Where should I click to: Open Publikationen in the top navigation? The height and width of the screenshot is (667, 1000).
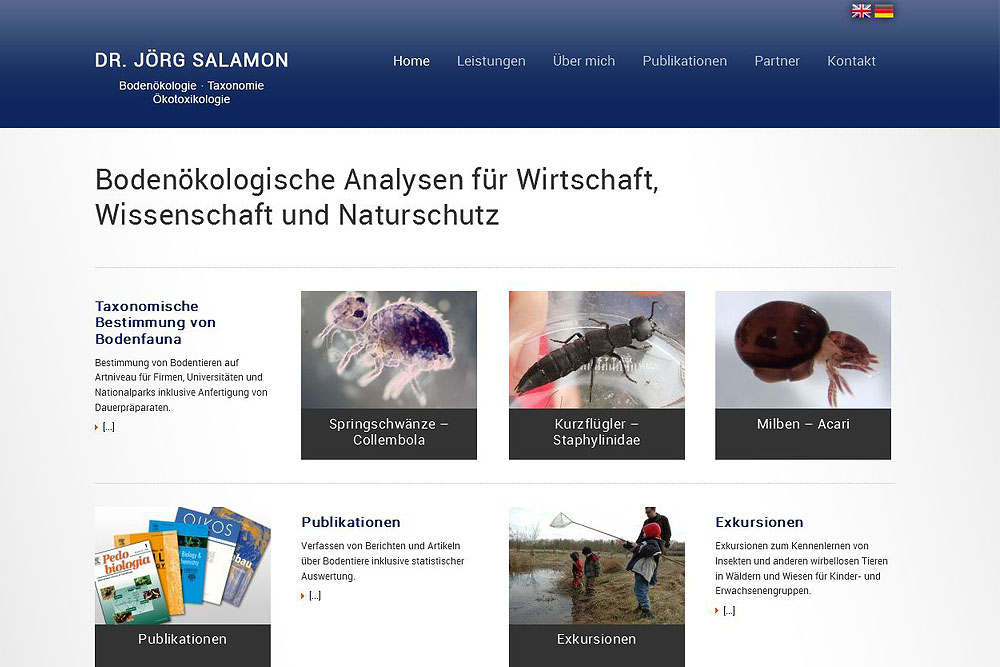685,61
